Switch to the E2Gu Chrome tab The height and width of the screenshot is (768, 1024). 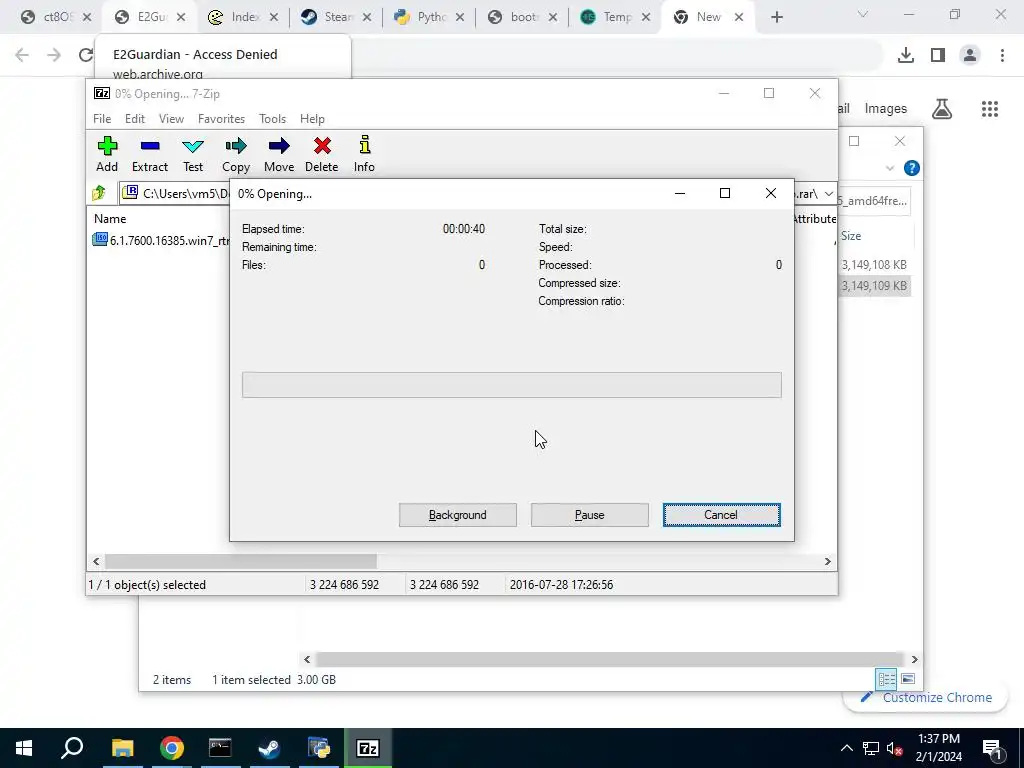(150, 17)
